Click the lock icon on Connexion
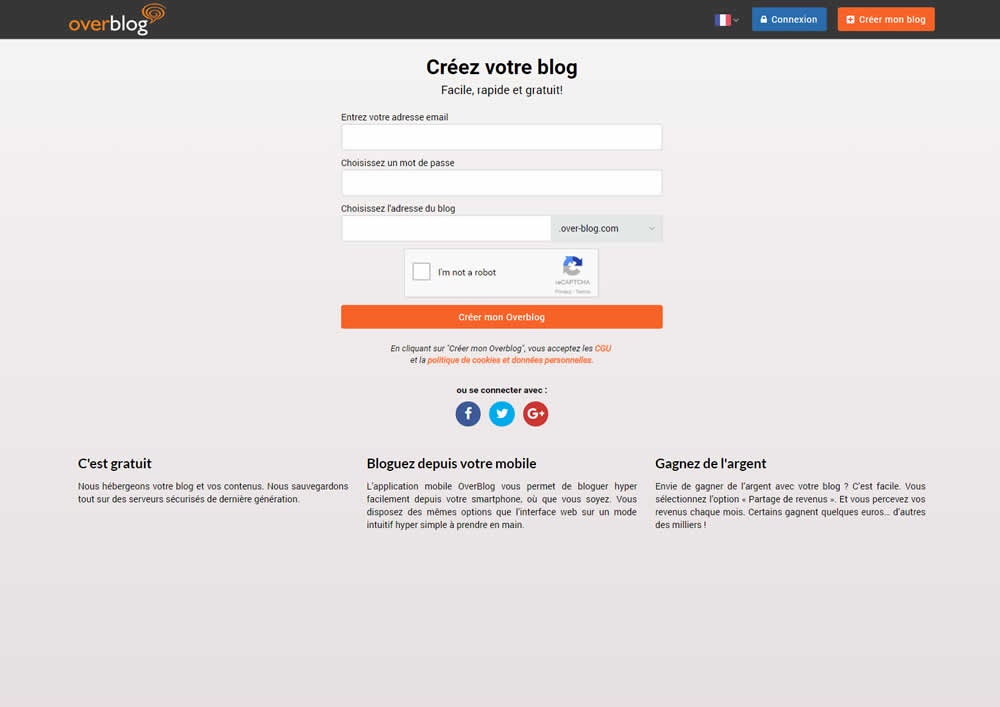Viewport: 1000px width, 707px height. pyautogui.click(x=763, y=20)
